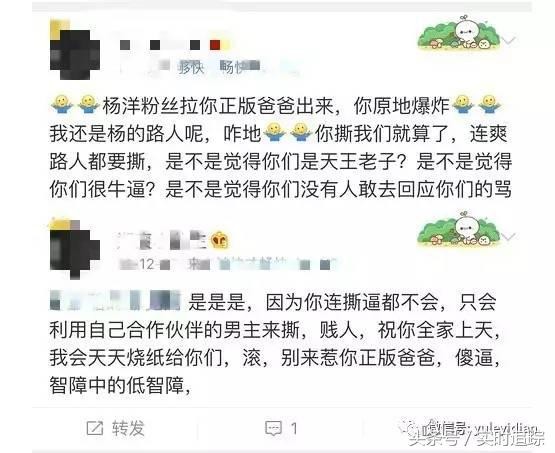Image resolution: width=555 pixels, height=453 pixels.
Task: Tap the repost 转发 icon
Action: (x=95, y=429)
